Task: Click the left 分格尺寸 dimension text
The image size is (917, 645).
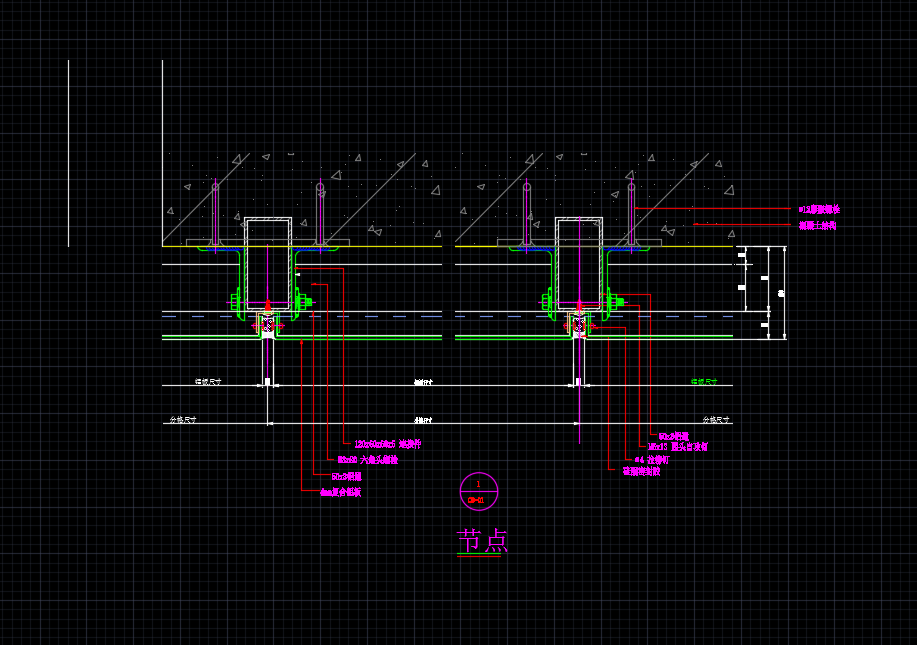Action: (x=183, y=420)
